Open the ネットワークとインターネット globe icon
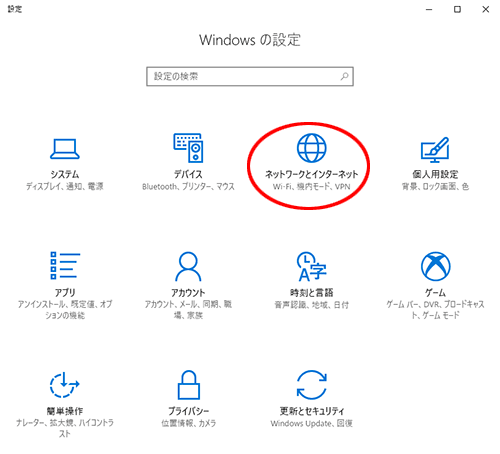 312,148
